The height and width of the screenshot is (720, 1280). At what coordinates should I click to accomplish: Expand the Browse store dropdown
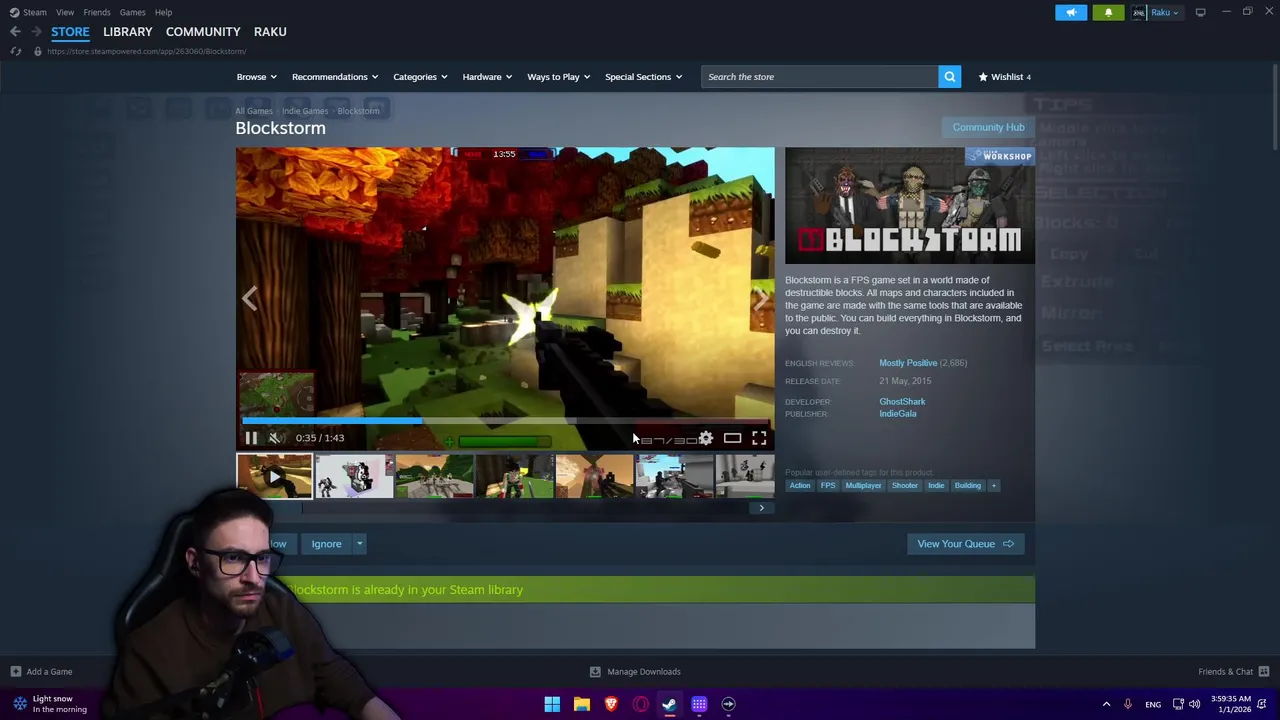point(256,77)
